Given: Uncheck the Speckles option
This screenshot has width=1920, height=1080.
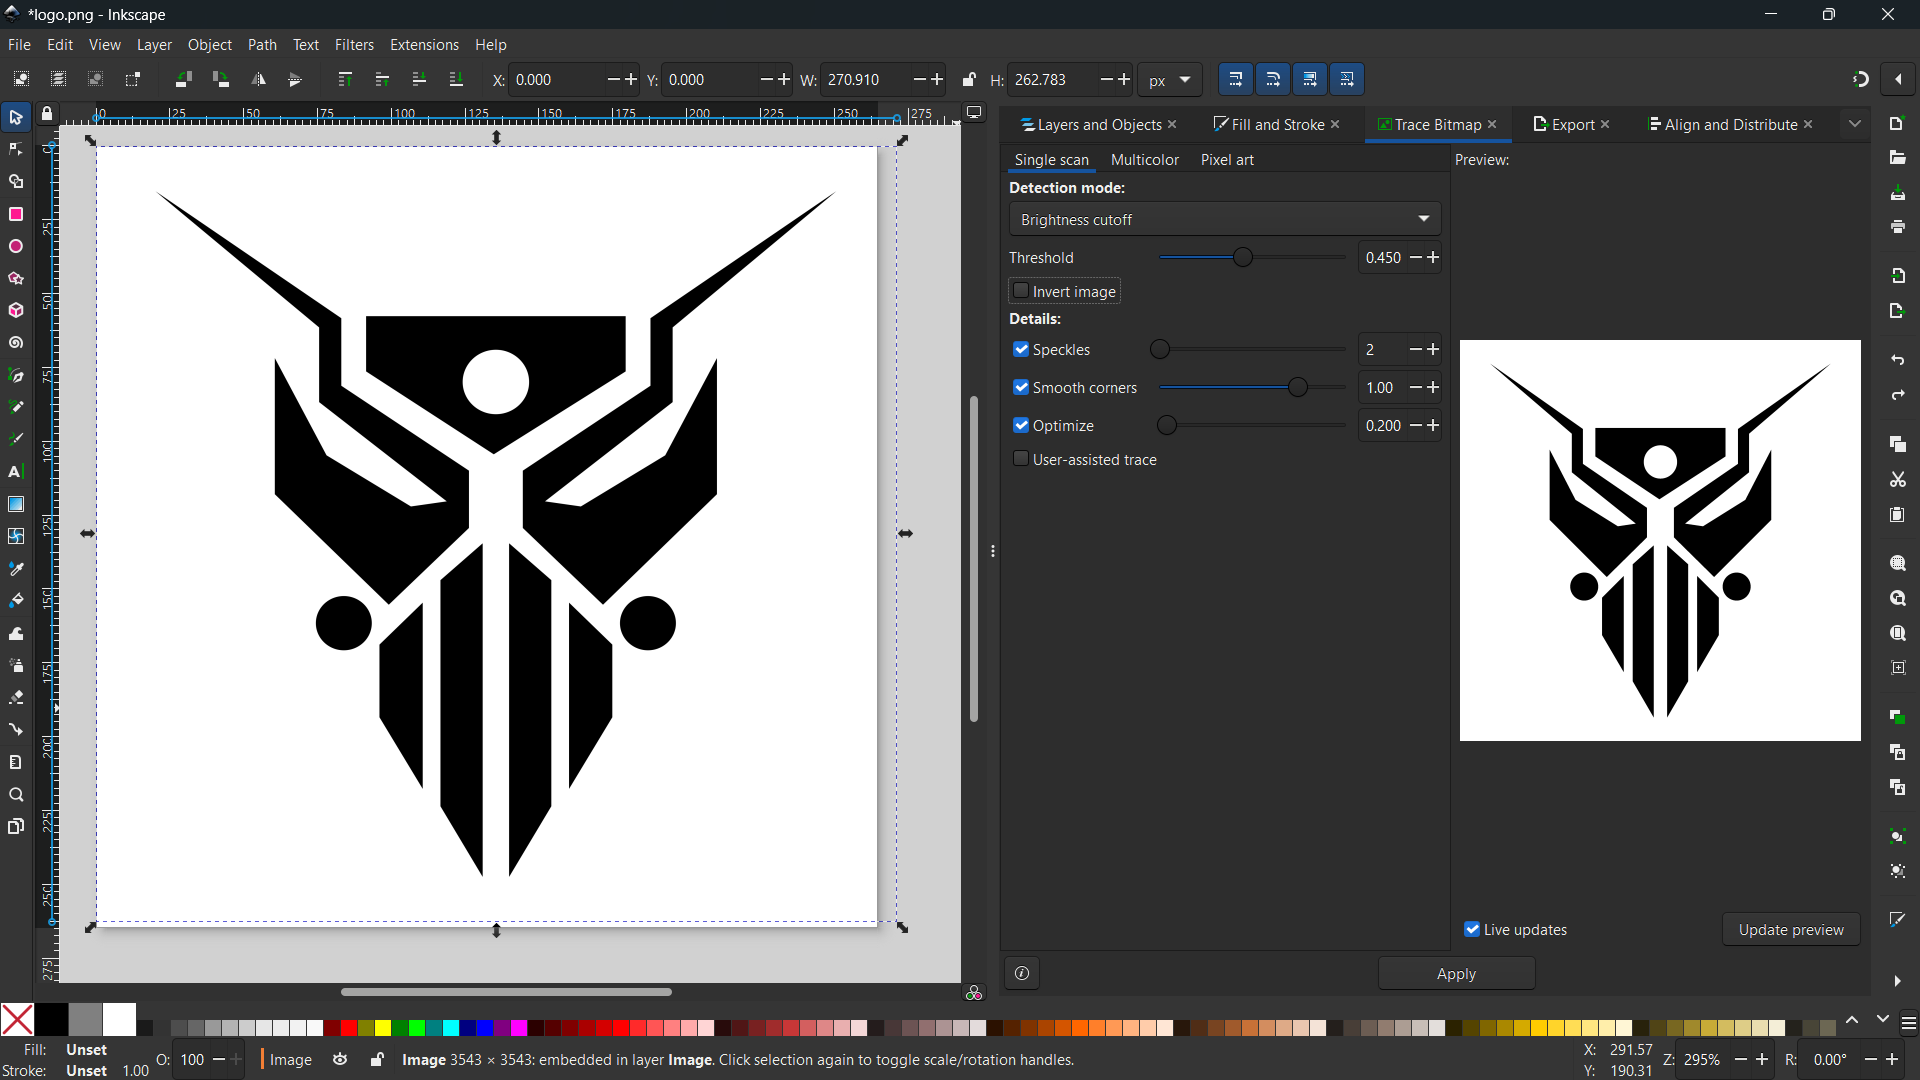Looking at the screenshot, I should pos(1021,350).
